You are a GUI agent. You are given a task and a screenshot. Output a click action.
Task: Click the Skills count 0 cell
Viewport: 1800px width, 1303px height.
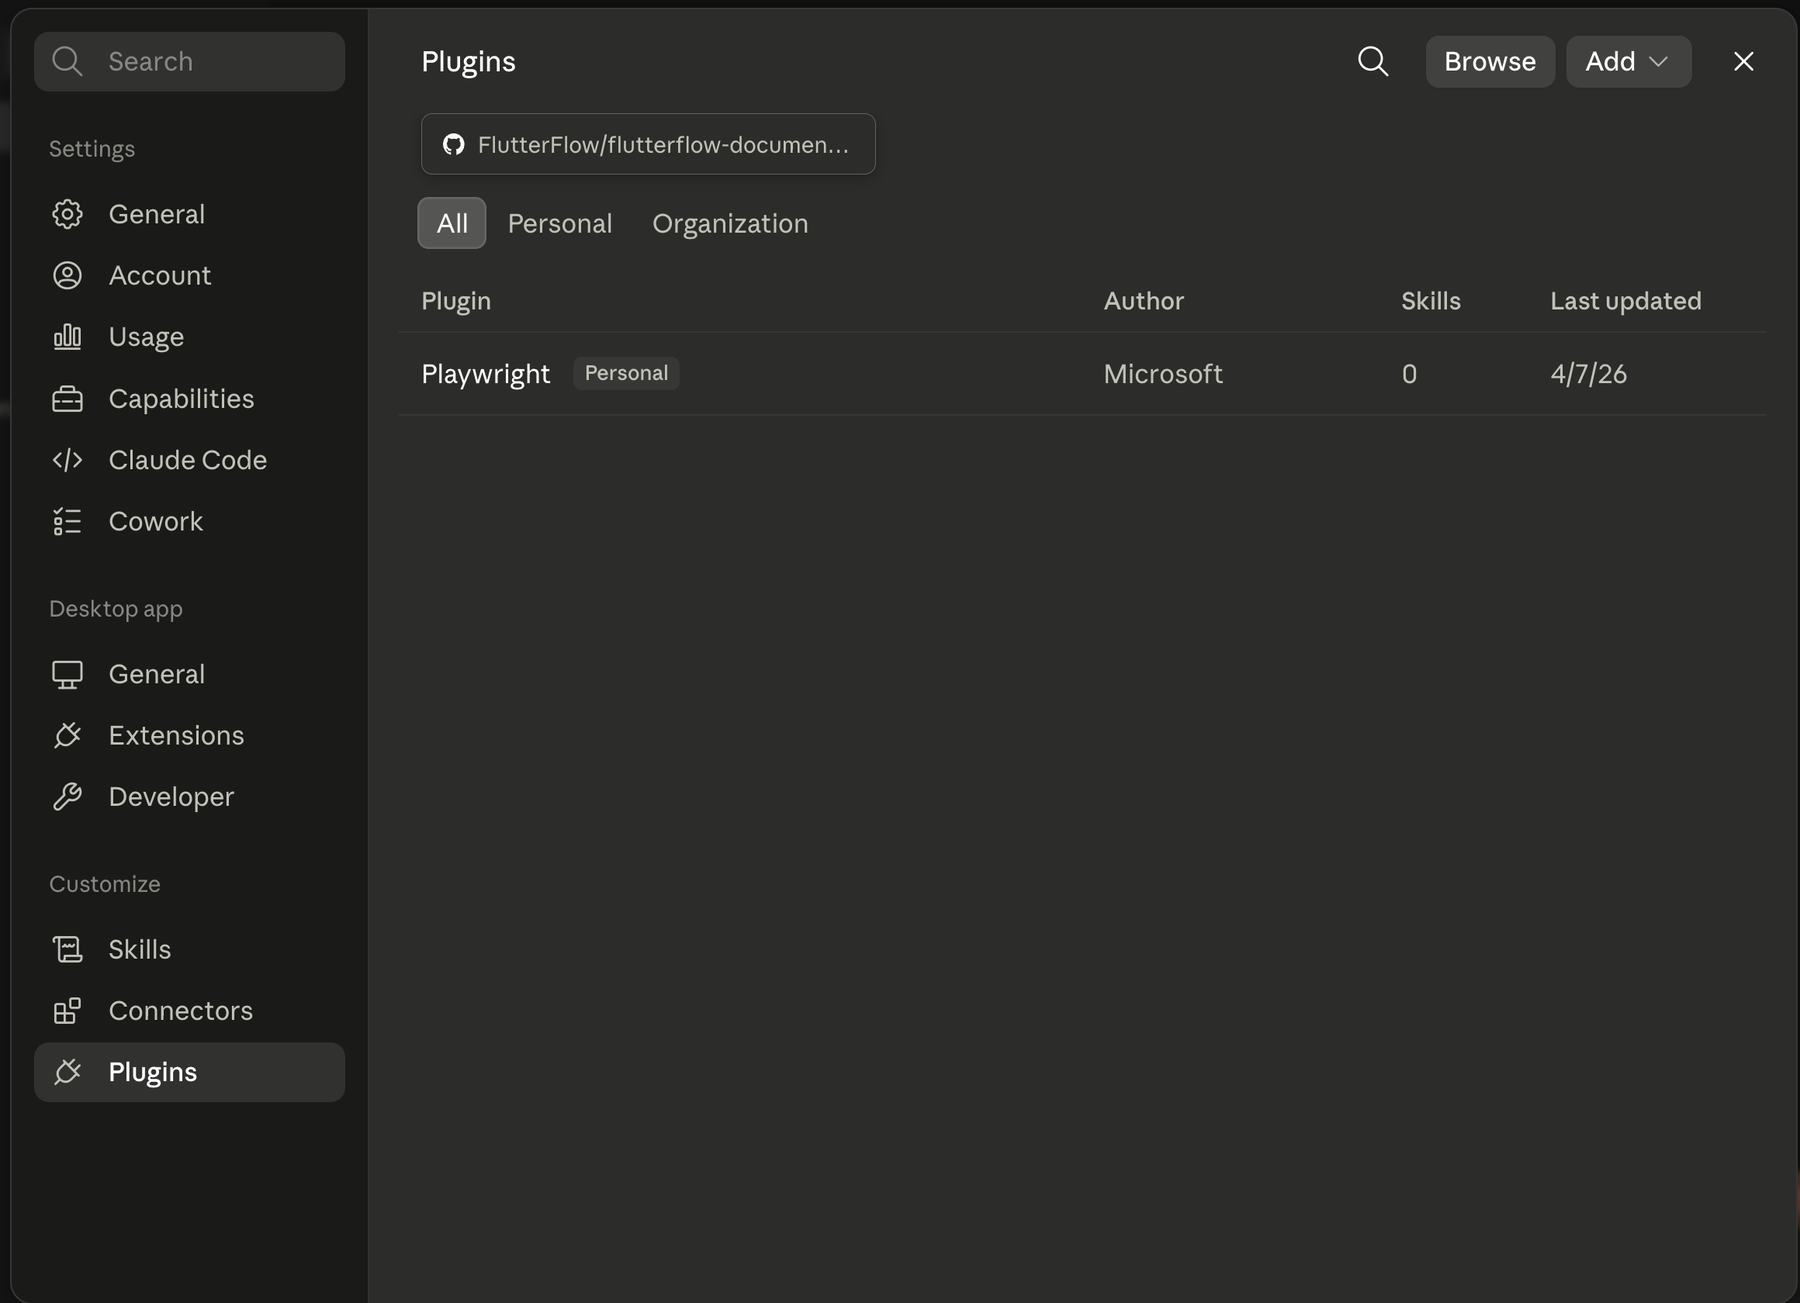click(x=1409, y=374)
